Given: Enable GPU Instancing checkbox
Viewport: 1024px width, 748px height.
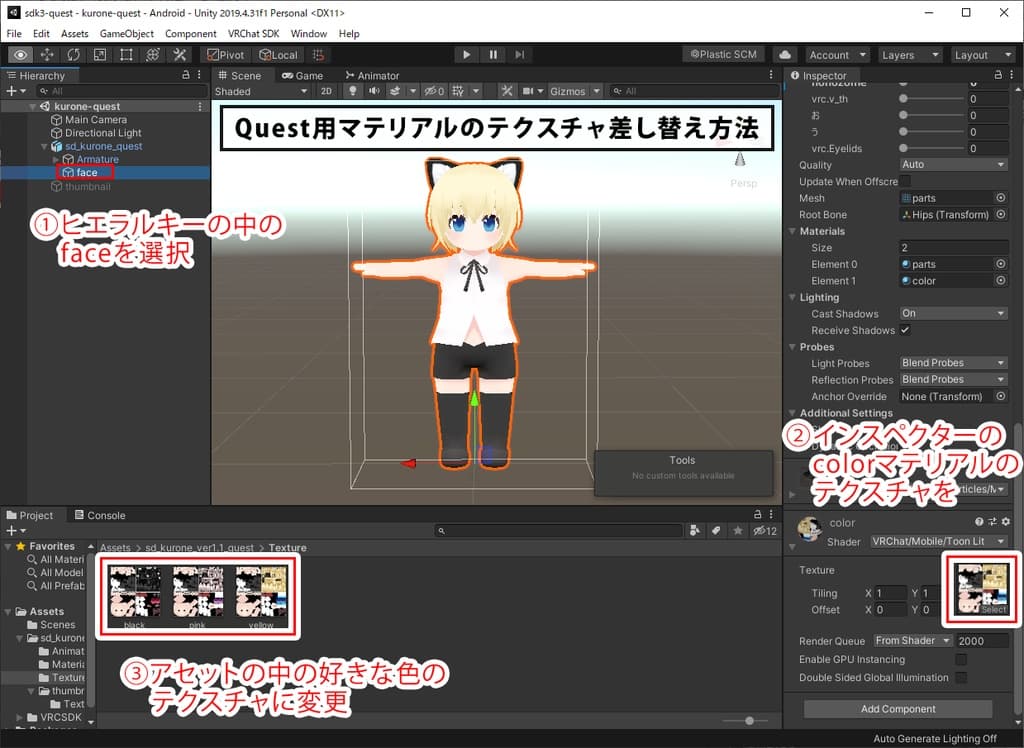Looking at the screenshot, I should point(961,660).
